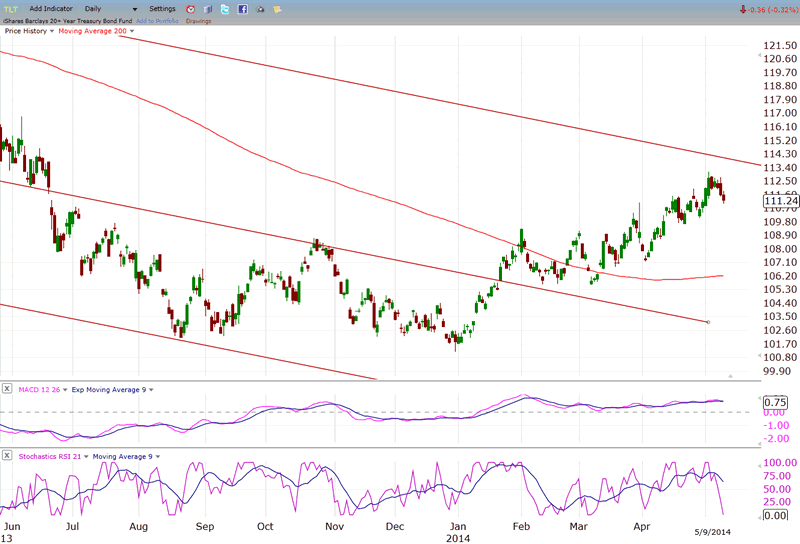Click the blue book icon in toolbar
800x544 pixels.
point(209,9)
